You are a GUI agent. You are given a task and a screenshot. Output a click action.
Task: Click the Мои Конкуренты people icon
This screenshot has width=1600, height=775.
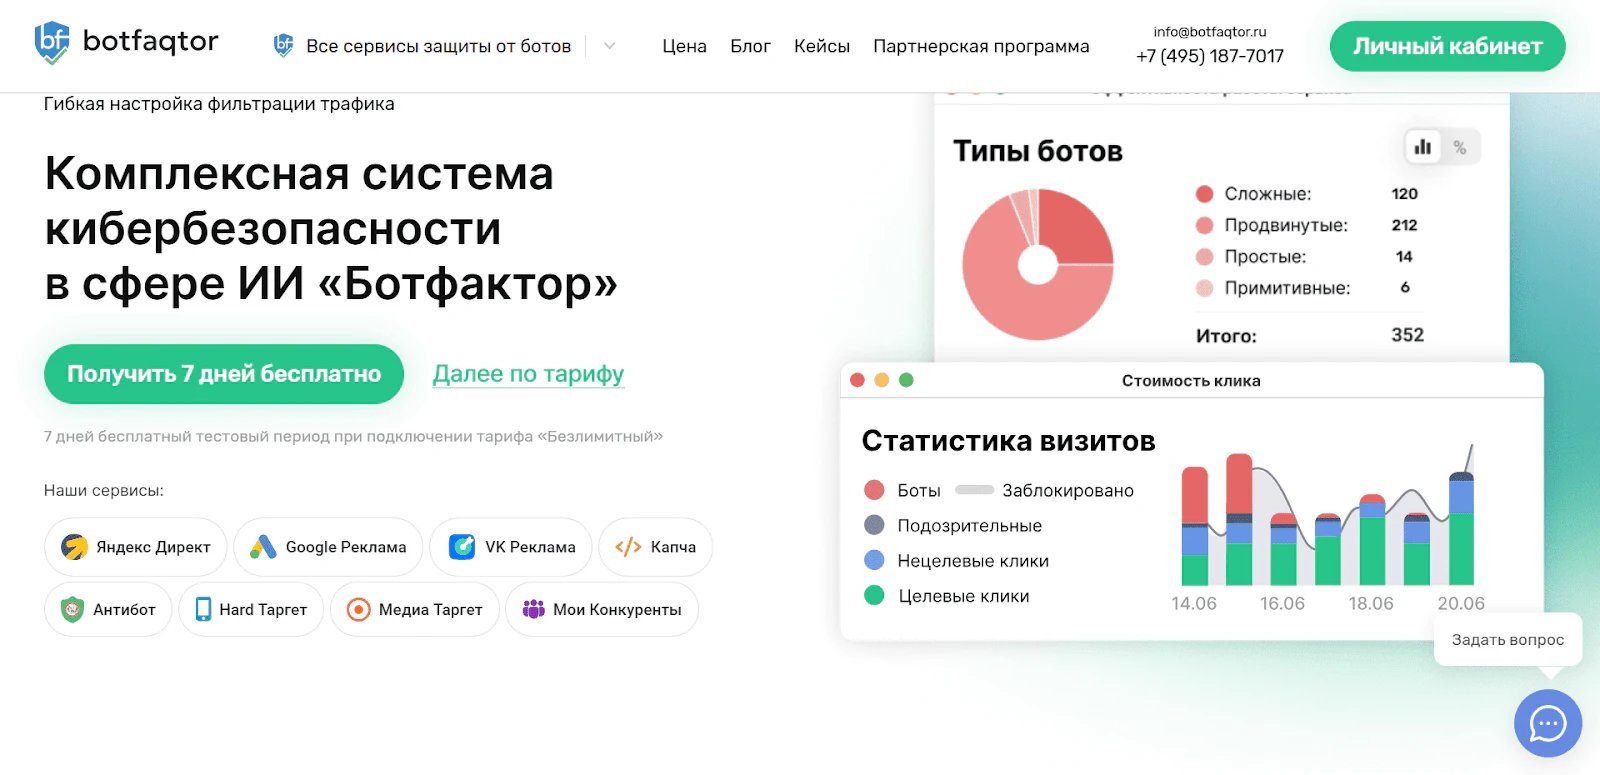pyautogui.click(x=534, y=609)
